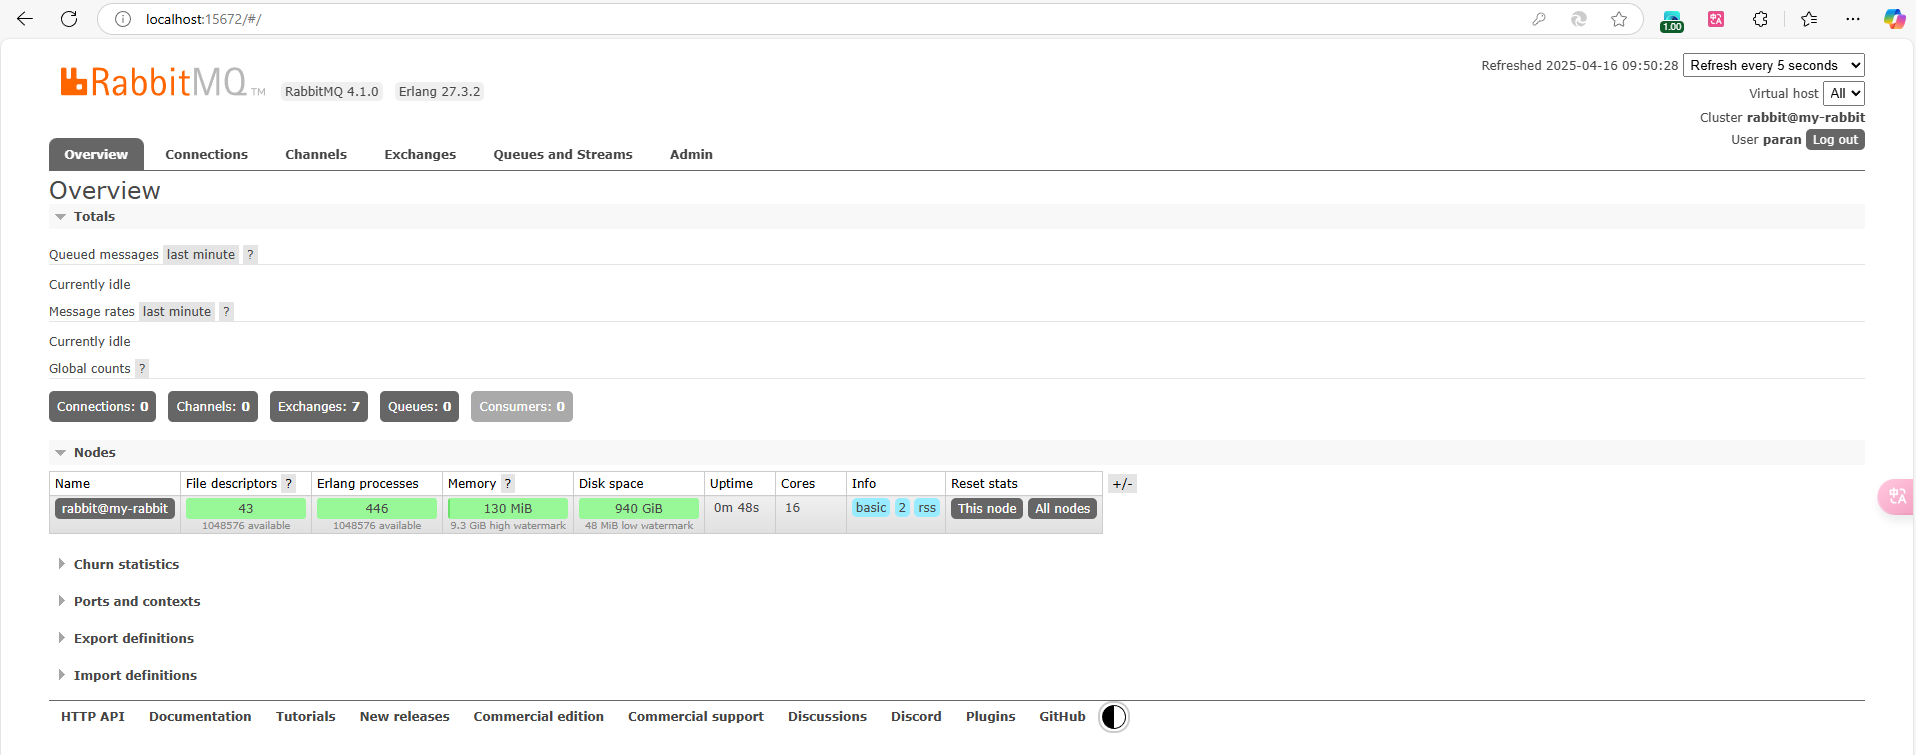Open Queues and Streams tab

tap(563, 154)
